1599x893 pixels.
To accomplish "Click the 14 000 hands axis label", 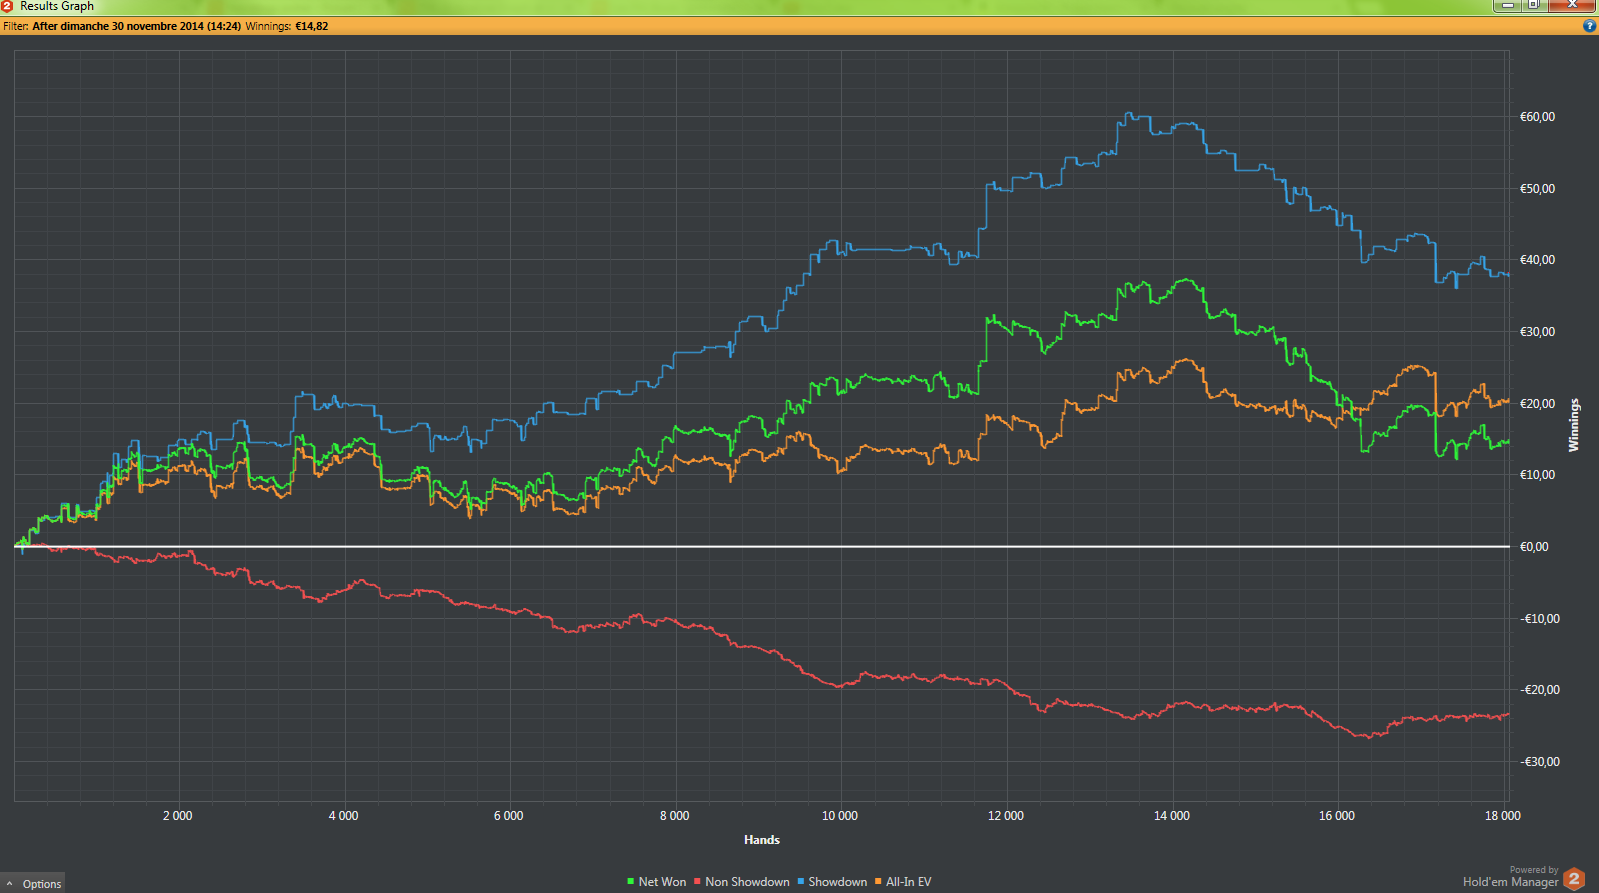I will [1172, 816].
